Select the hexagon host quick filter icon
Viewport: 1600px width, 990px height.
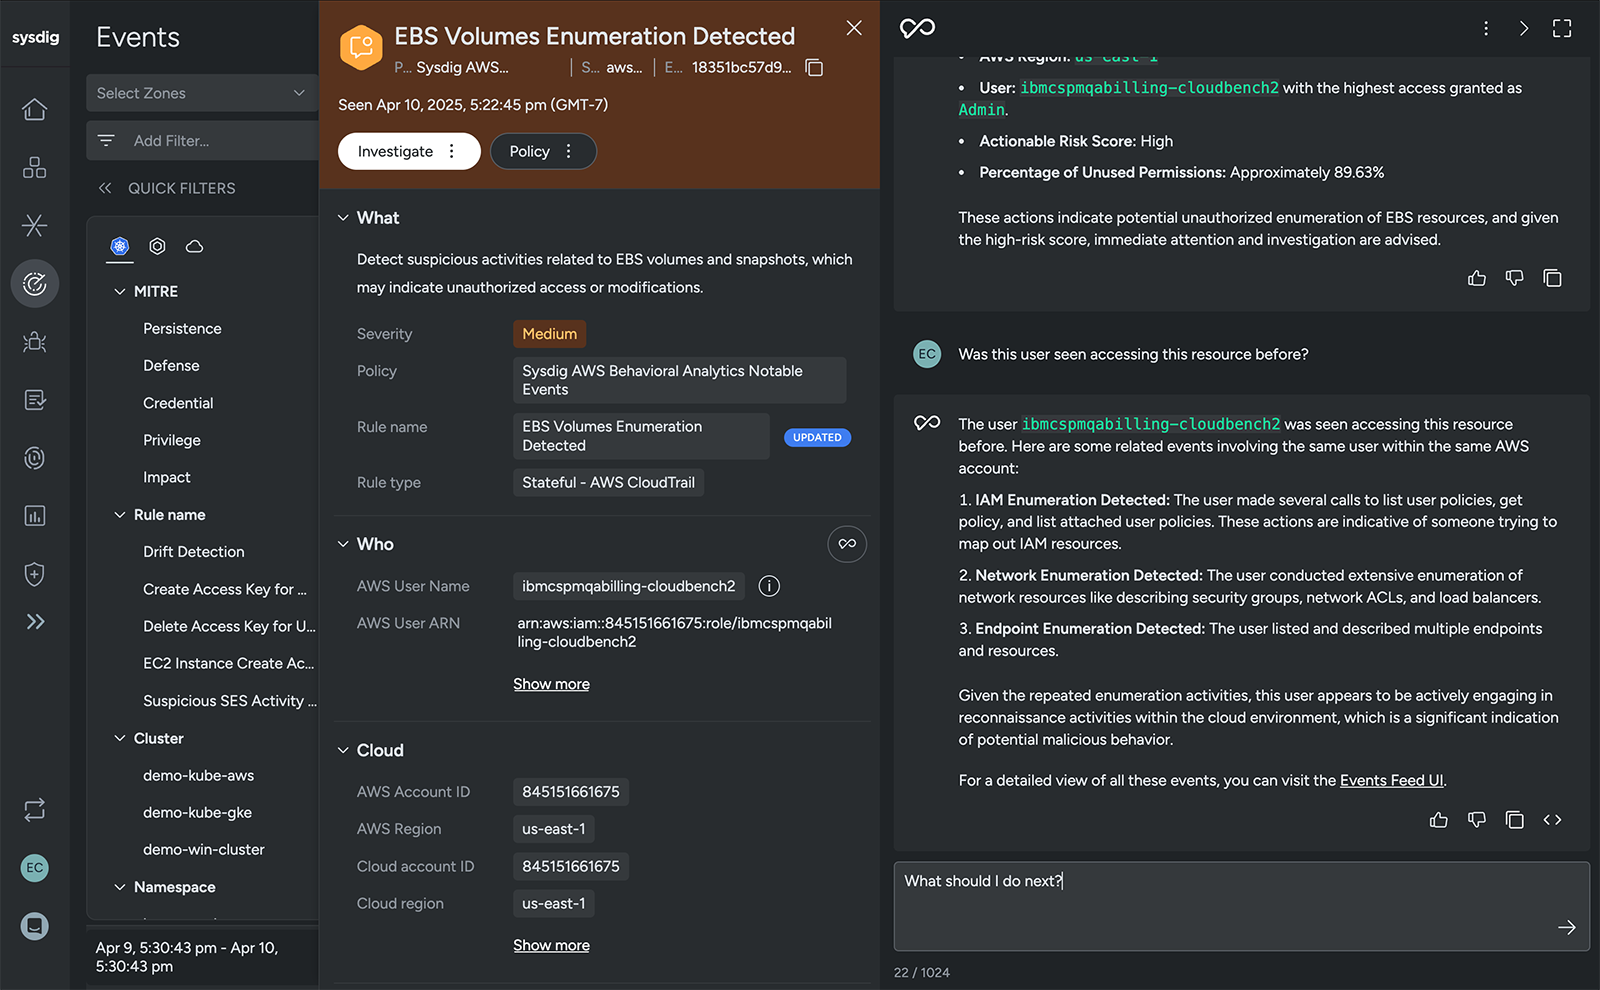pyautogui.click(x=157, y=246)
